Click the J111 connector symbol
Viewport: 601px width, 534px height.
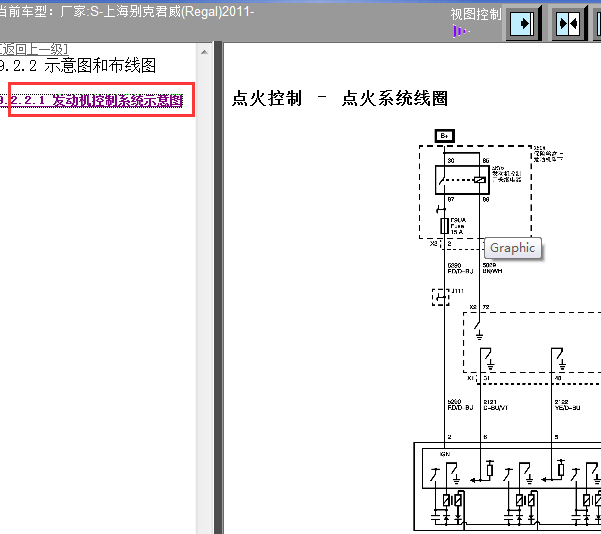(441, 297)
